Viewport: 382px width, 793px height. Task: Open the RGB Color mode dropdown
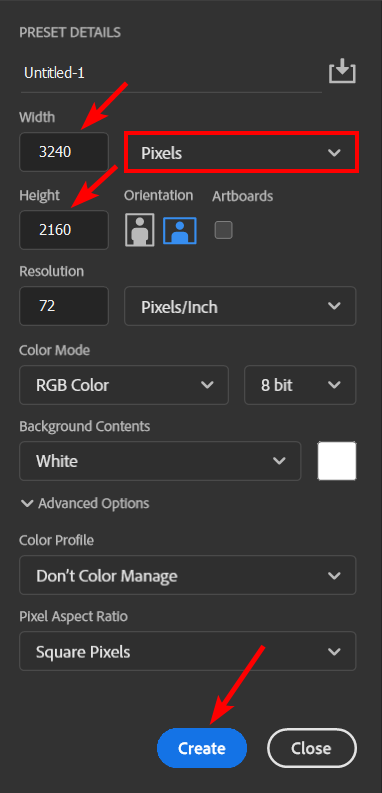point(124,385)
